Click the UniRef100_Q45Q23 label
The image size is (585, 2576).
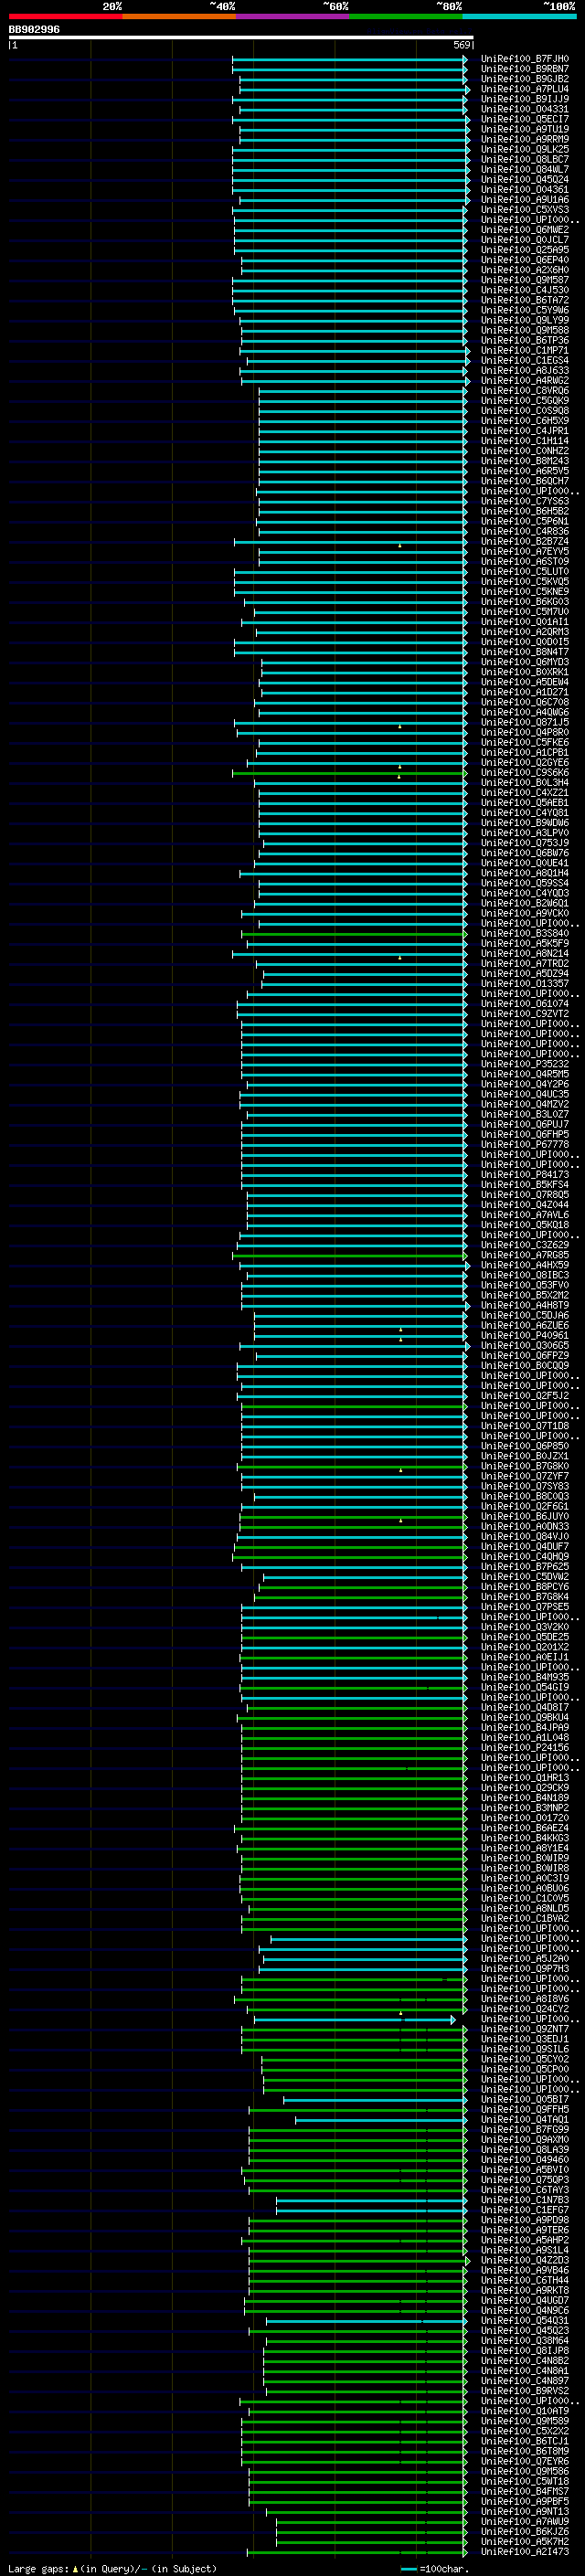coord(524,2330)
